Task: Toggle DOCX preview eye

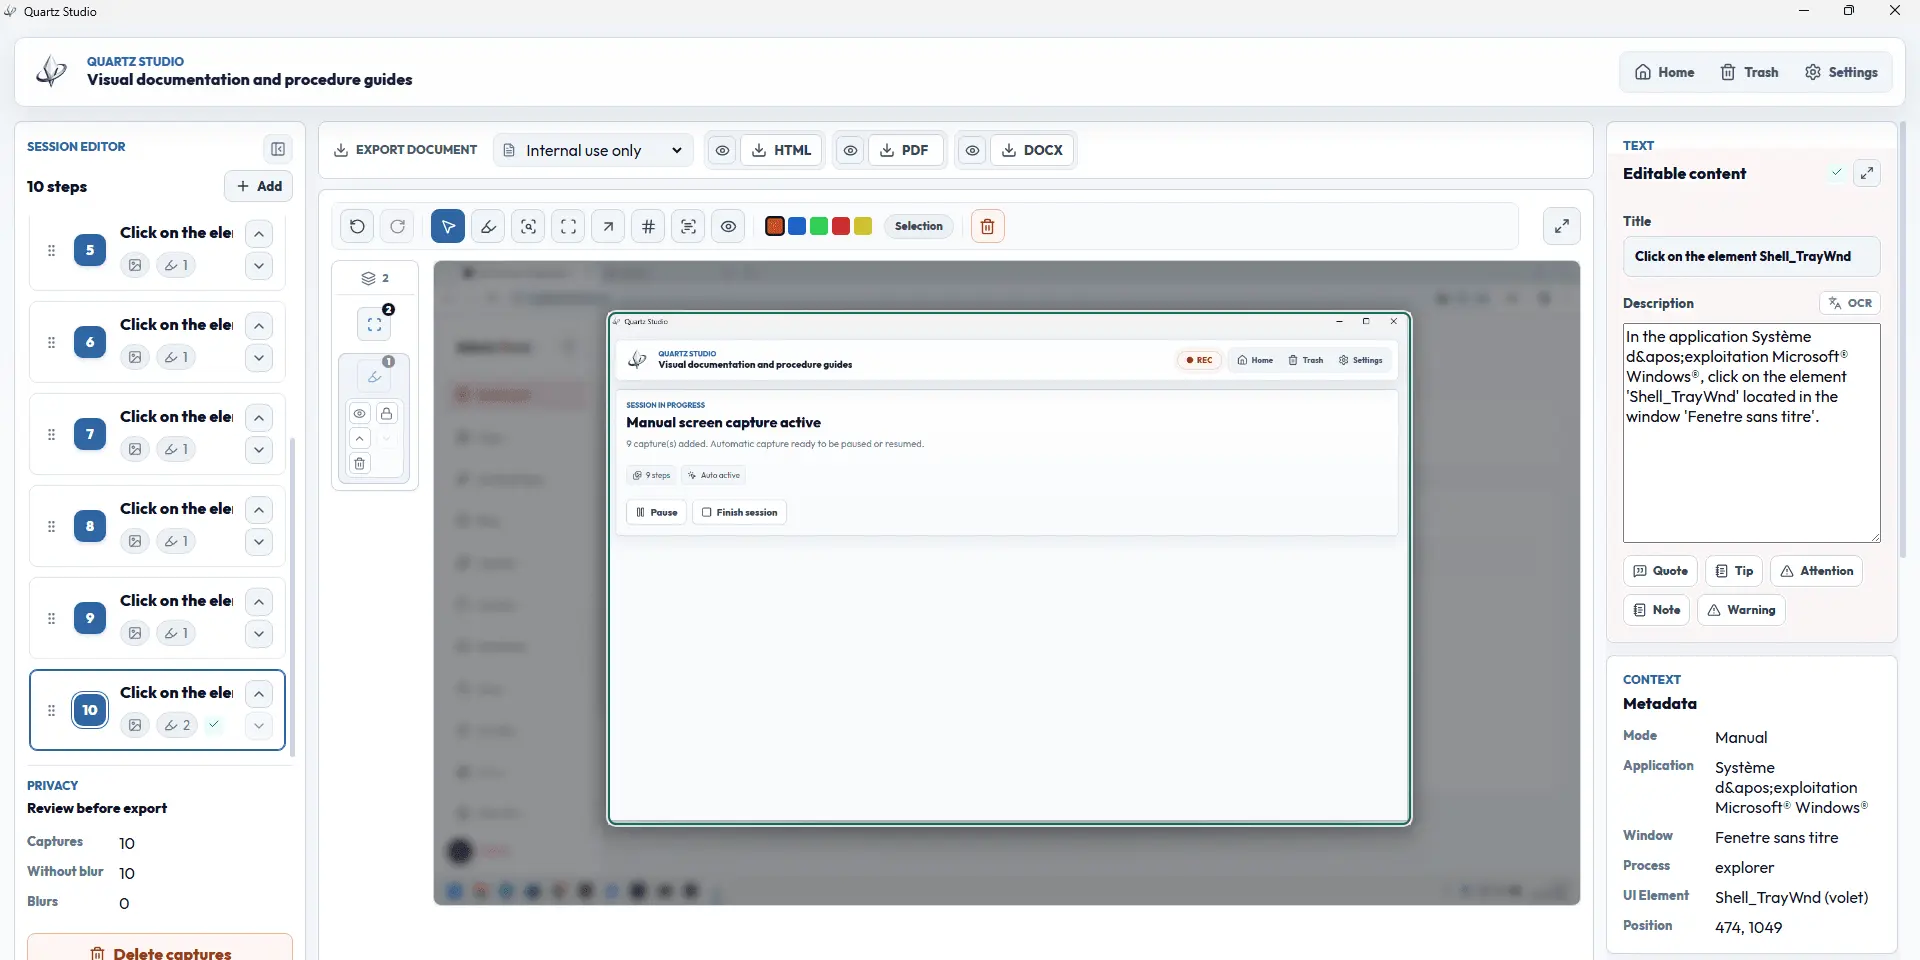Action: tap(972, 150)
